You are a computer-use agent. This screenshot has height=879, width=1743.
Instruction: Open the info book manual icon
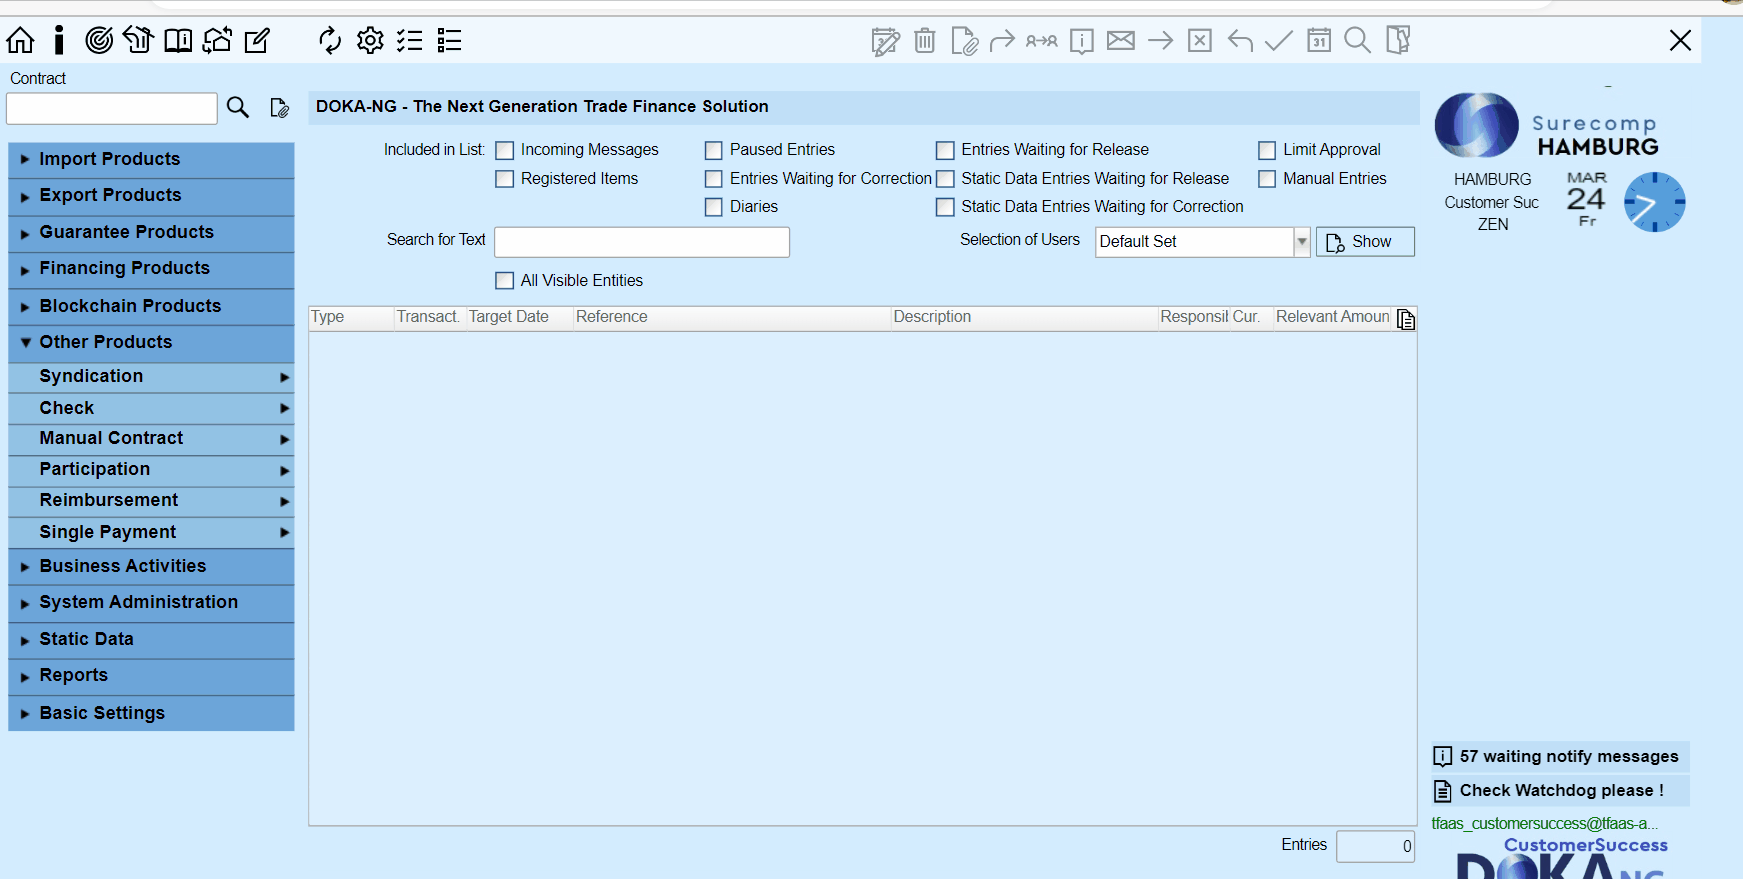[x=178, y=40]
